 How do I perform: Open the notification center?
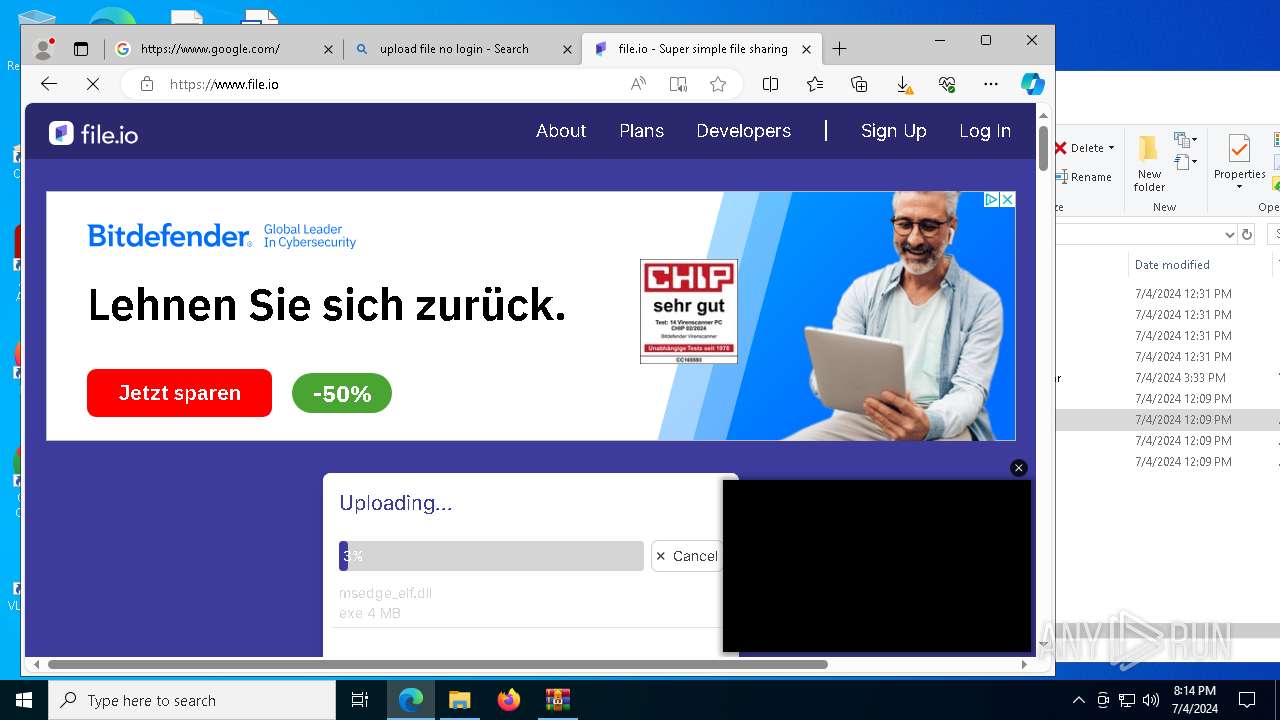pyautogui.click(x=1247, y=700)
